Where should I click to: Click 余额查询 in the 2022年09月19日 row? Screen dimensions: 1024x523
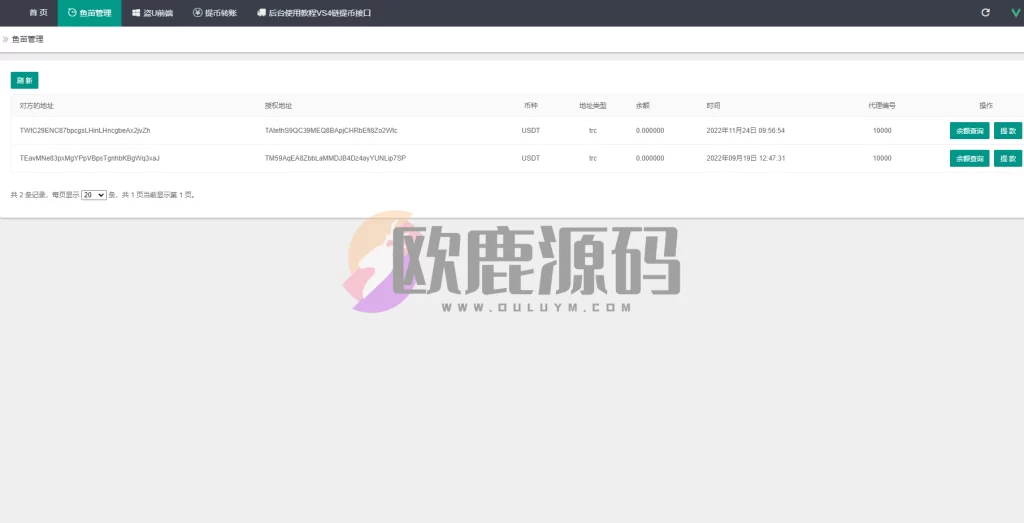point(969,159)
